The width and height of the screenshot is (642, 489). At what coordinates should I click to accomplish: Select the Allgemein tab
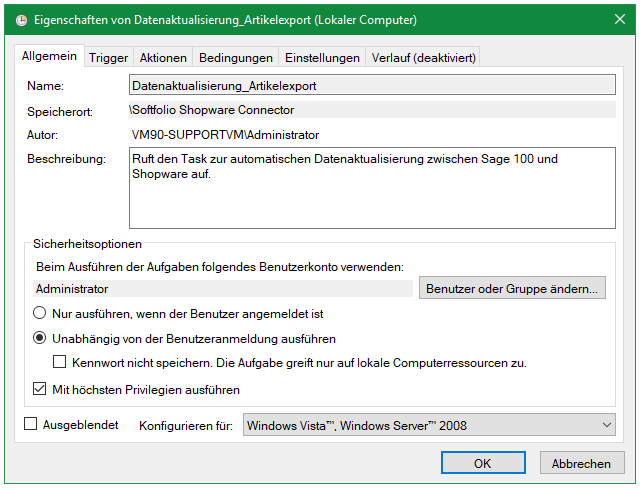(x=50, y=57)
